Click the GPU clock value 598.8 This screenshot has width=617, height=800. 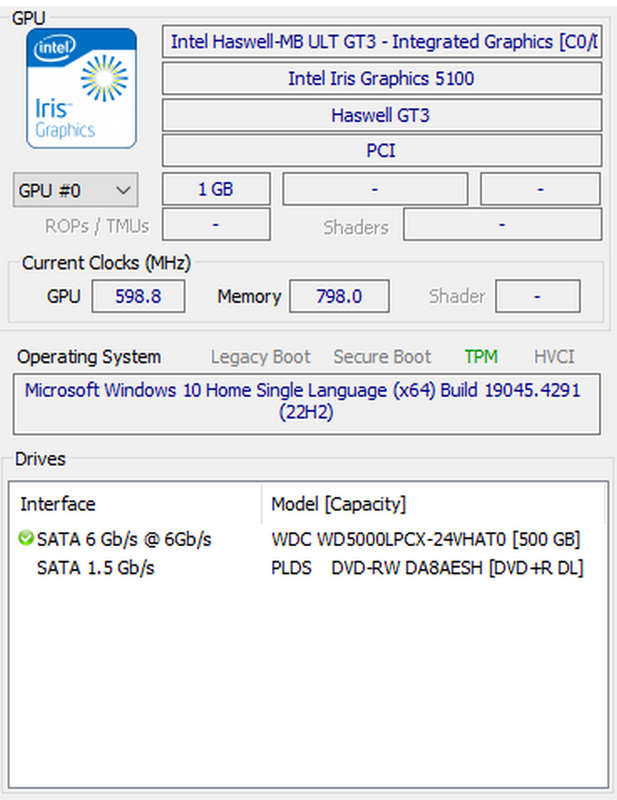pos(138,296)
